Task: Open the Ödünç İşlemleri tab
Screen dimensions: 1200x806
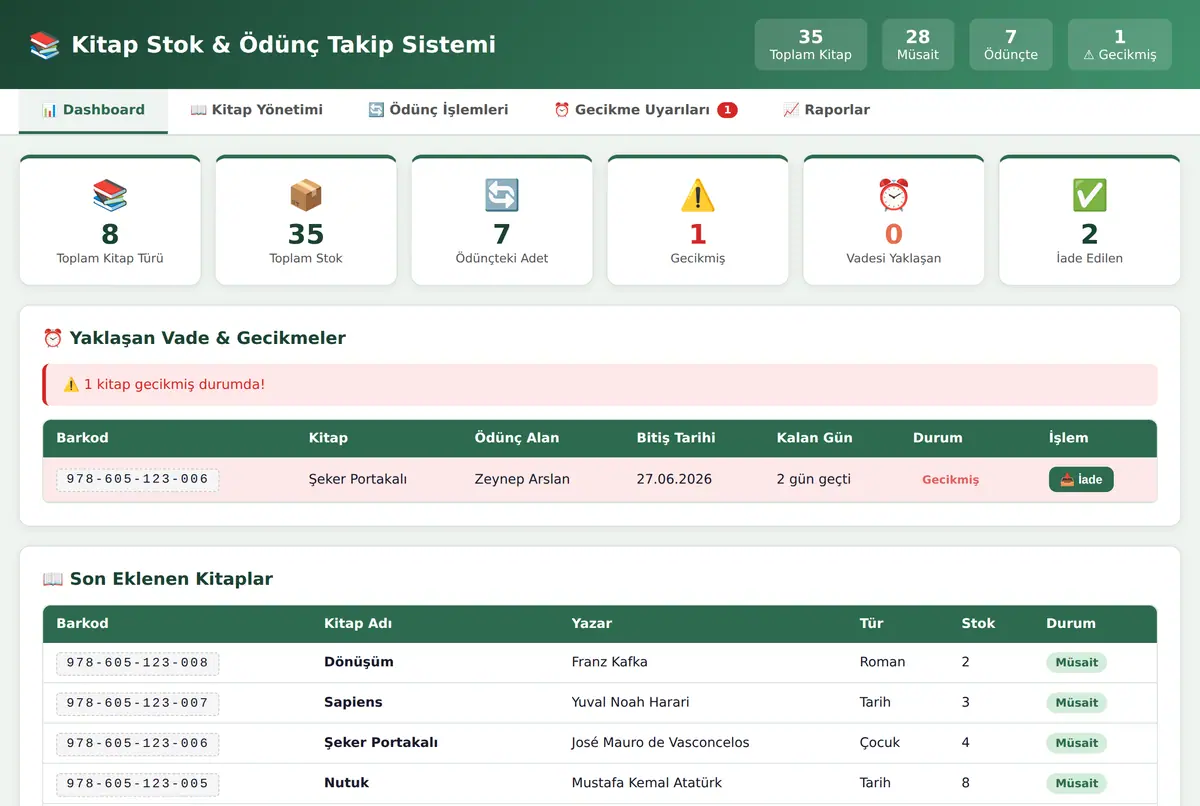Action: 438,110
